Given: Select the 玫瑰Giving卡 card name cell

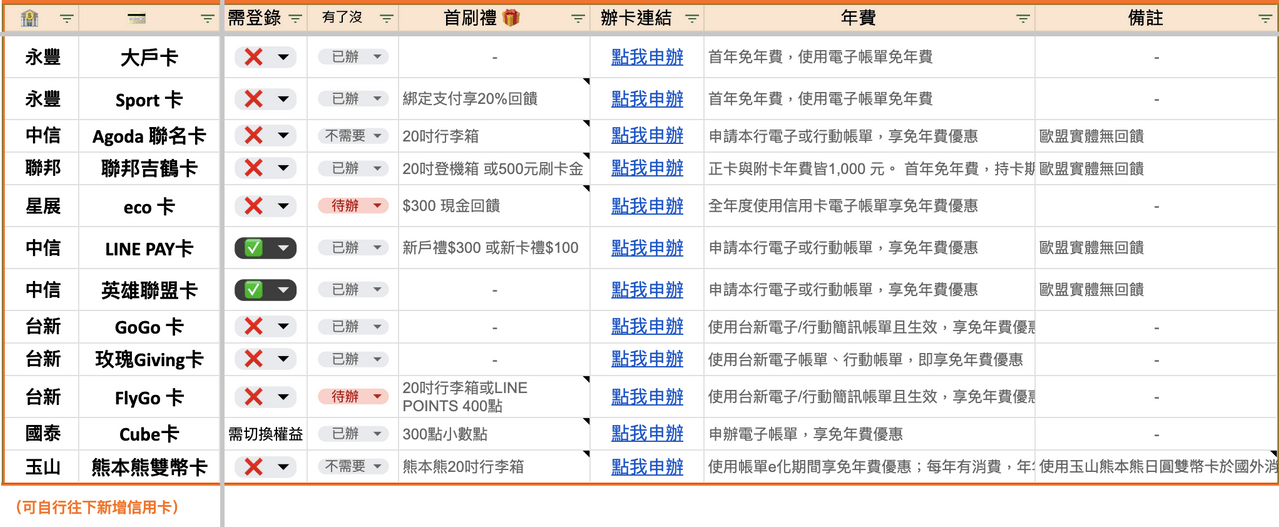Looking at the screenshot, I should point(149,359).
